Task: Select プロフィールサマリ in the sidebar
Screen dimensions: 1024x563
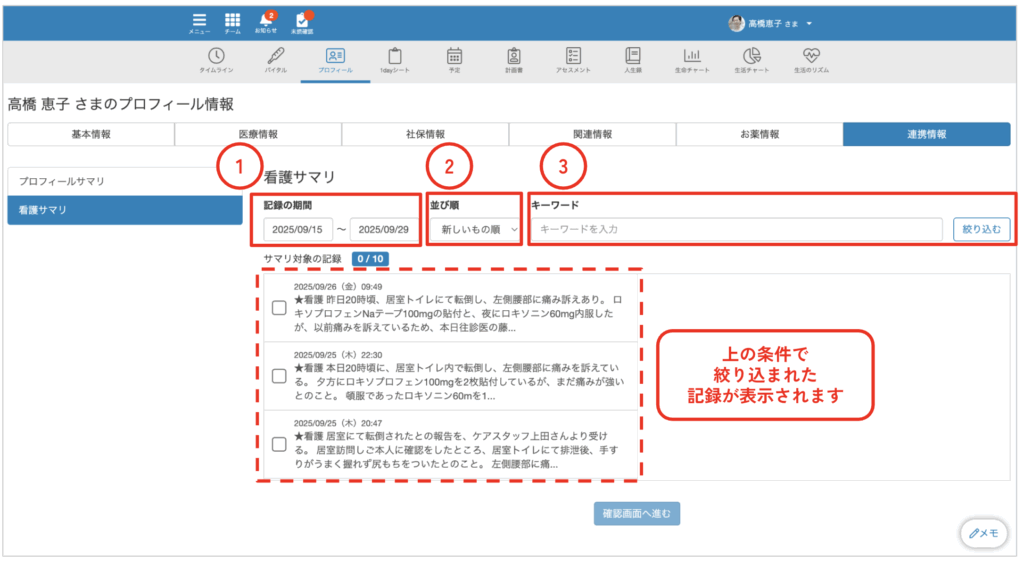Action: click(x=125, y=181)
